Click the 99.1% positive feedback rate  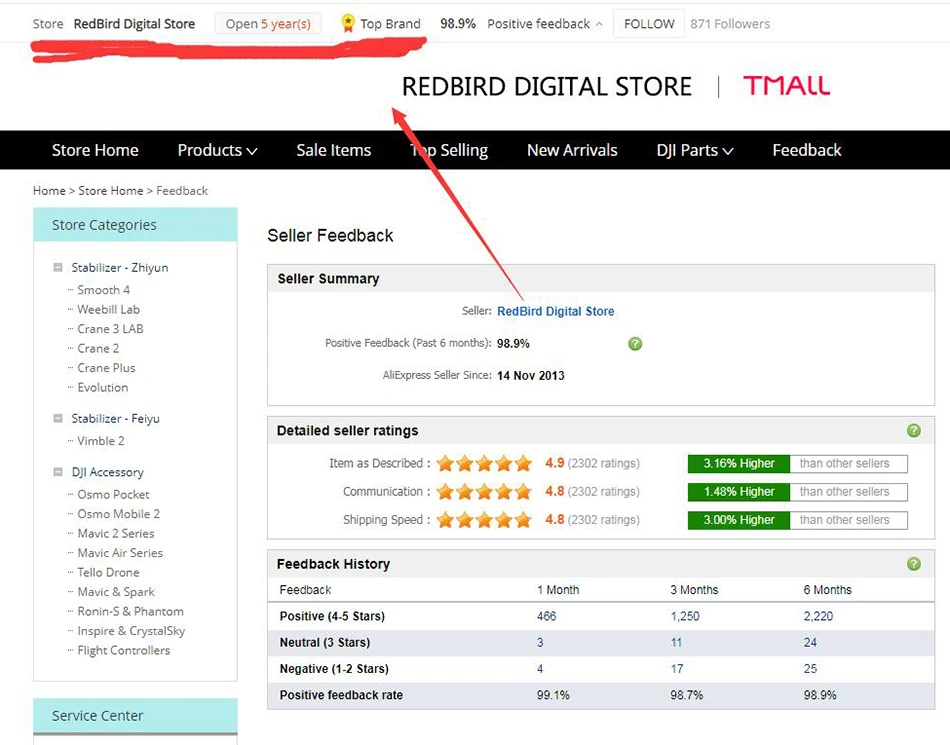pyautogui.click(x=553, y=695)
